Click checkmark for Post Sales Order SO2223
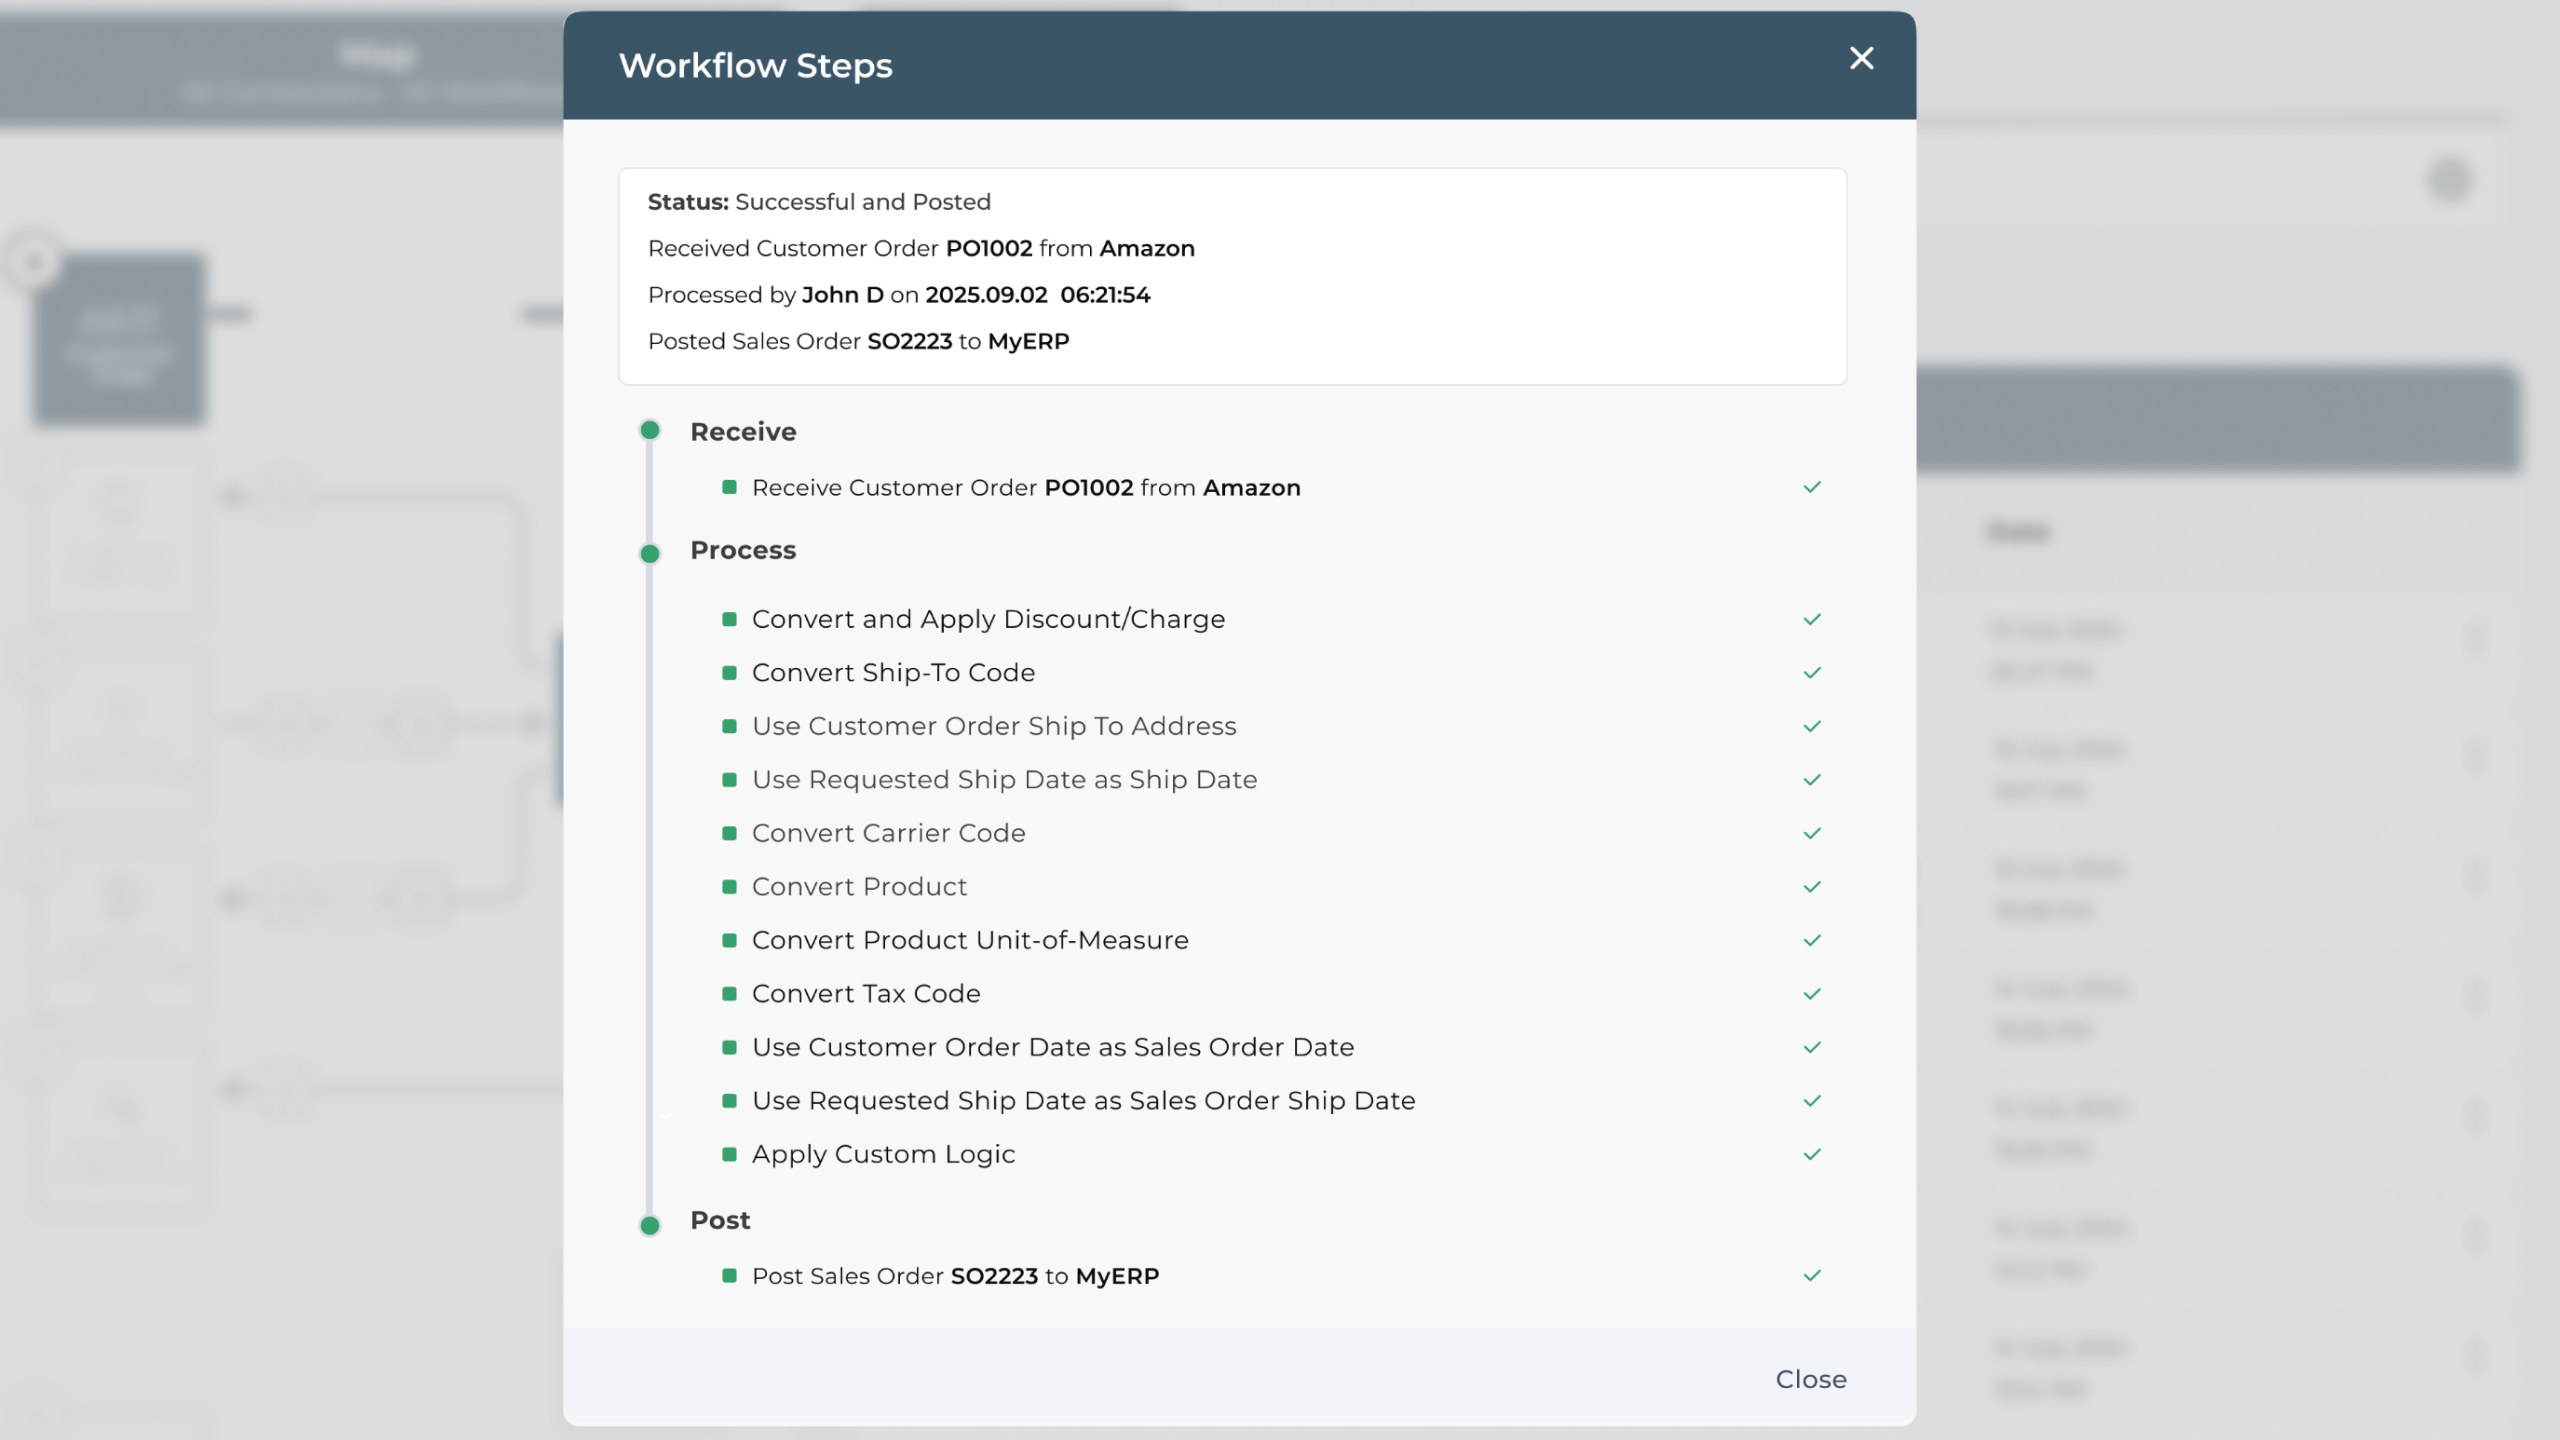Screen dimensions: 2560x1440 tap(1812, 1276)
